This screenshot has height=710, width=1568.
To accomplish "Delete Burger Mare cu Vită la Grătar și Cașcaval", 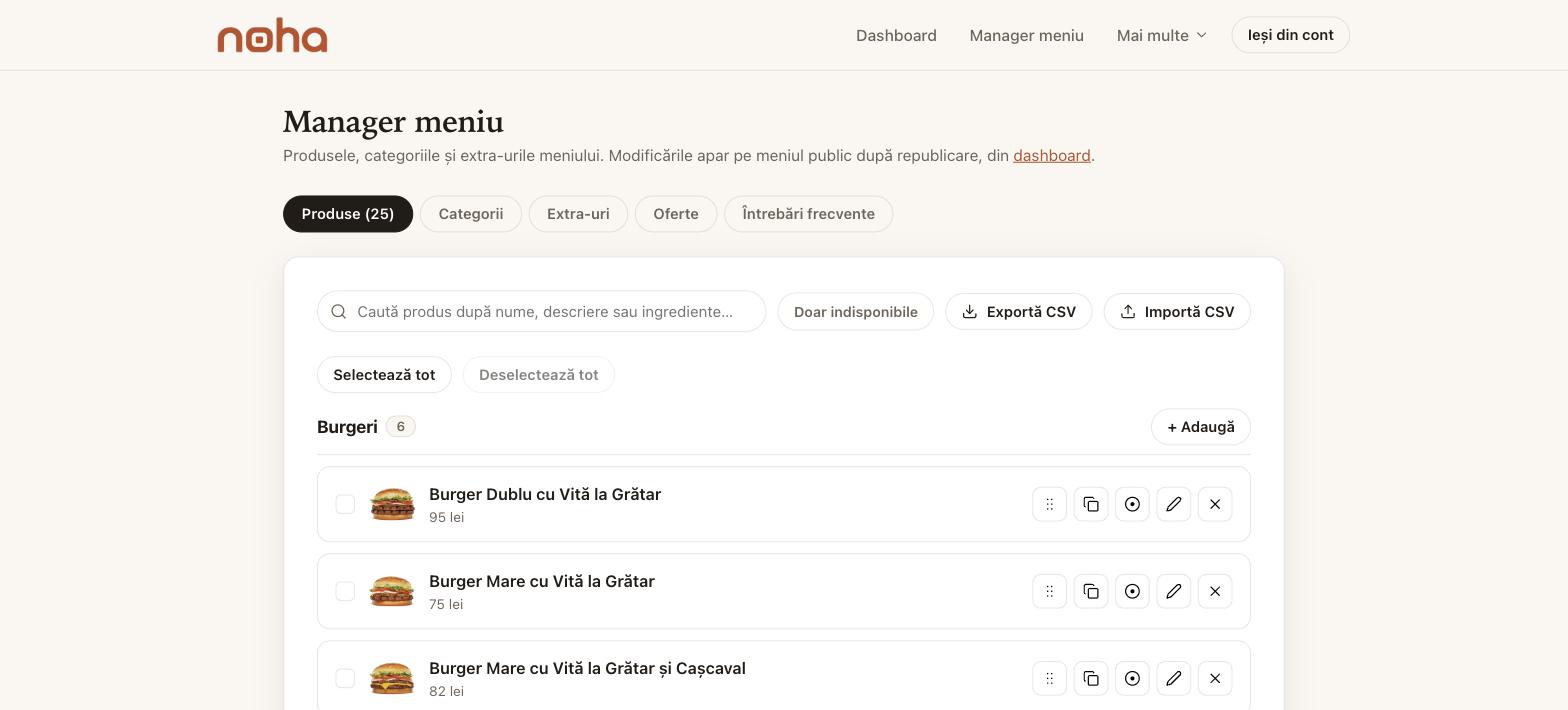I will (1215, 678).
